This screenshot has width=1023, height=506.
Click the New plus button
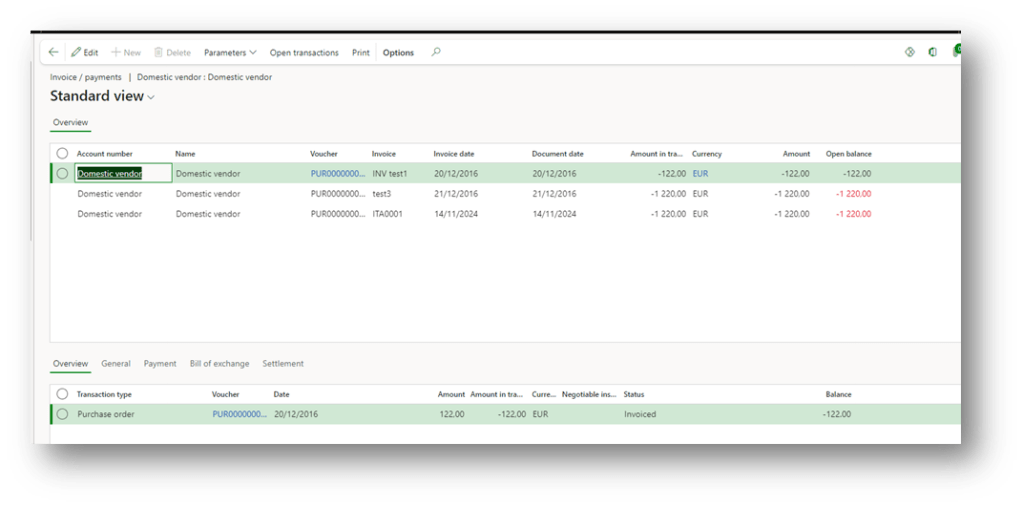pyautogui.click(x=125, y=52)
